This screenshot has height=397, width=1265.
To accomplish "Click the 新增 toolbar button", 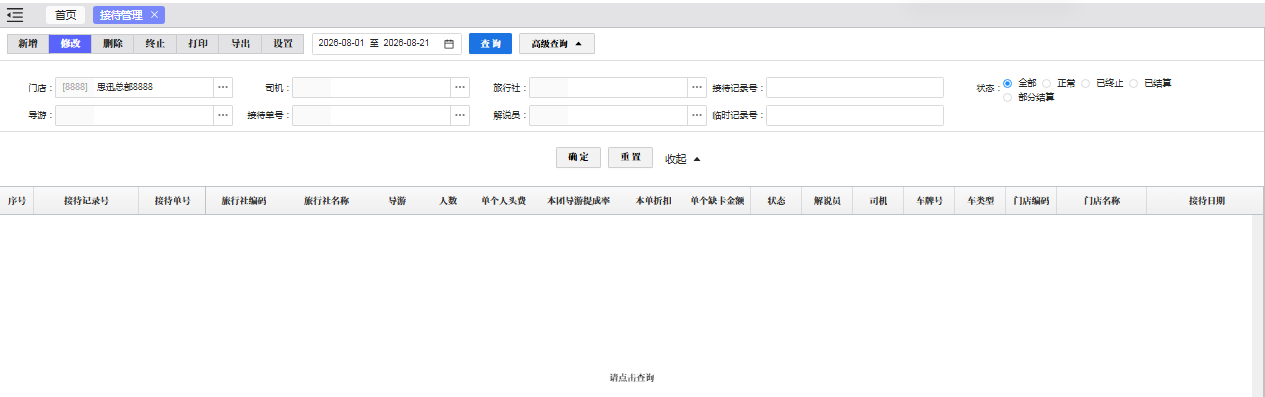I will click(28, 44).
